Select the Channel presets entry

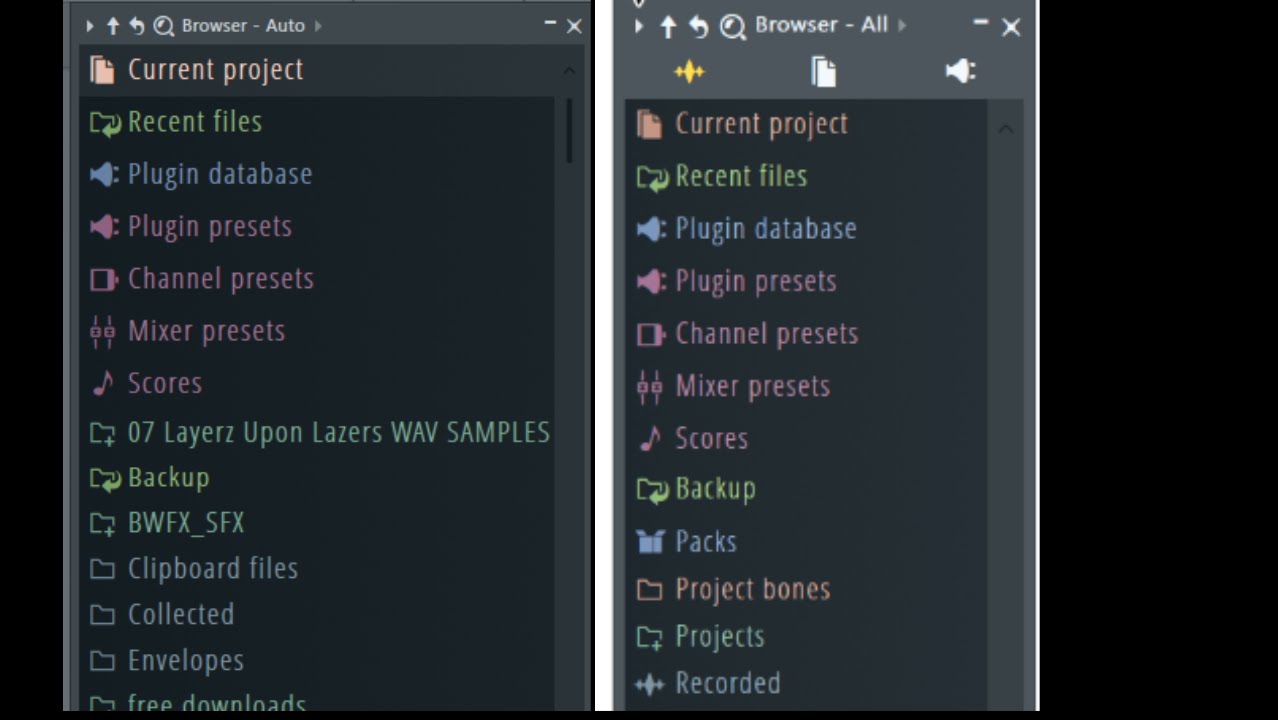coord(220,278)
